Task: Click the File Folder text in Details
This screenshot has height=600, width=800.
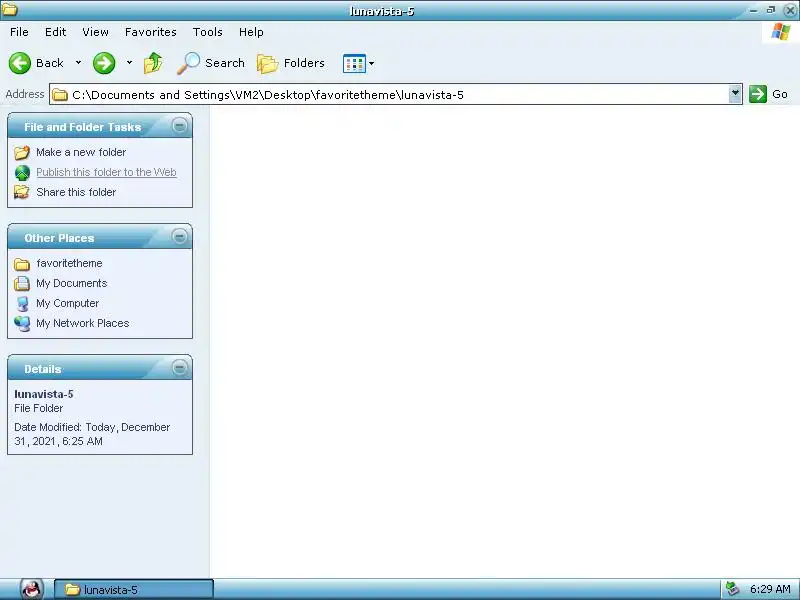Action: click(39, 408)
